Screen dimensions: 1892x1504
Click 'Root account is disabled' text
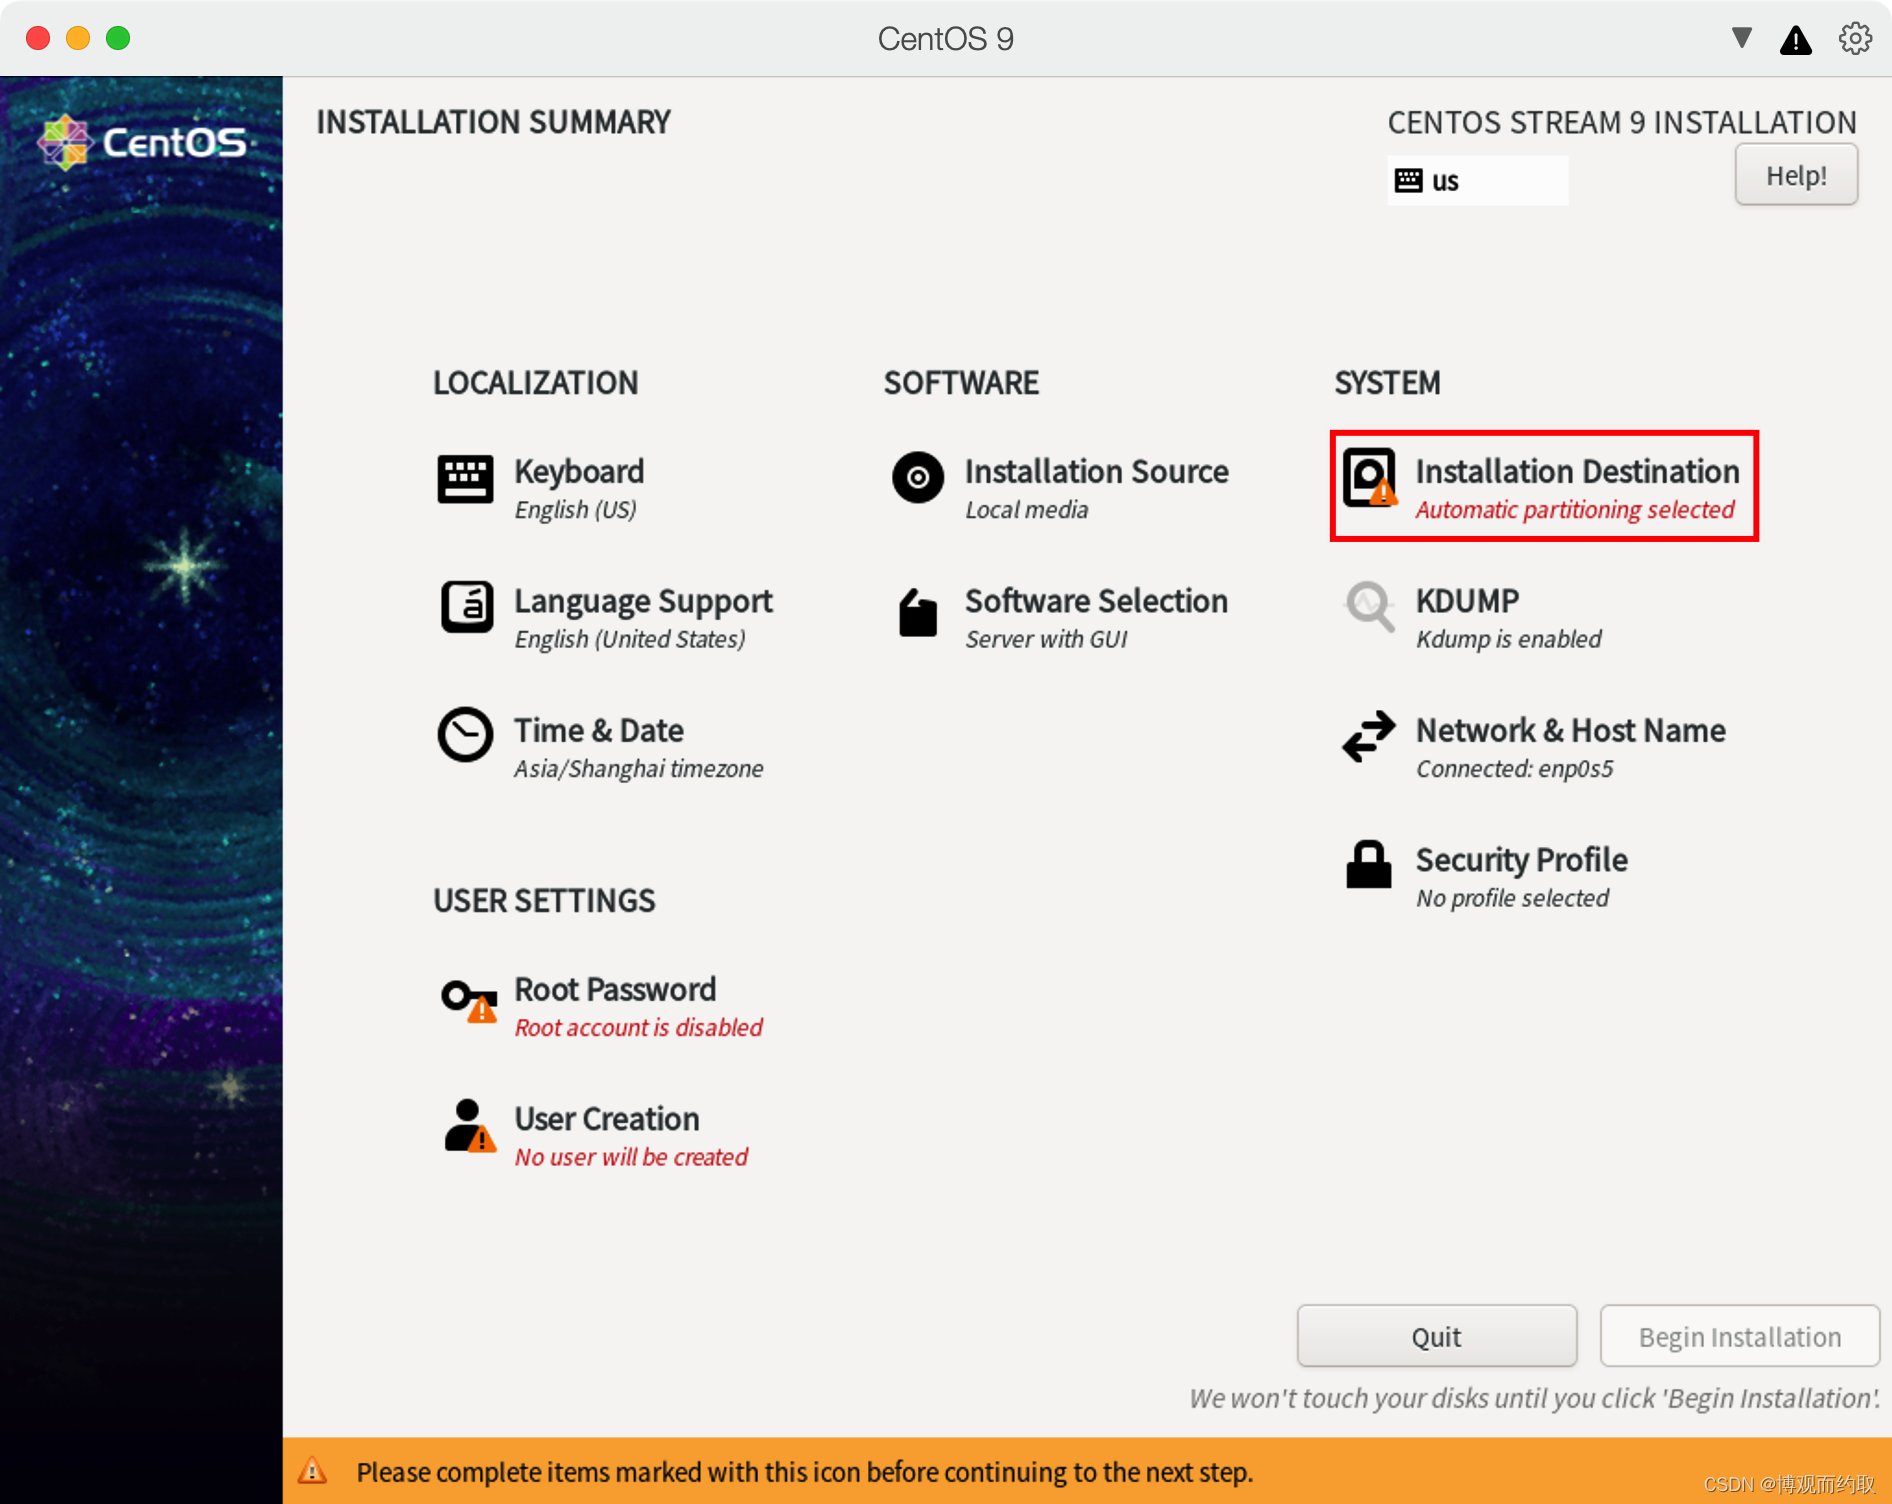coord(638,1027)
